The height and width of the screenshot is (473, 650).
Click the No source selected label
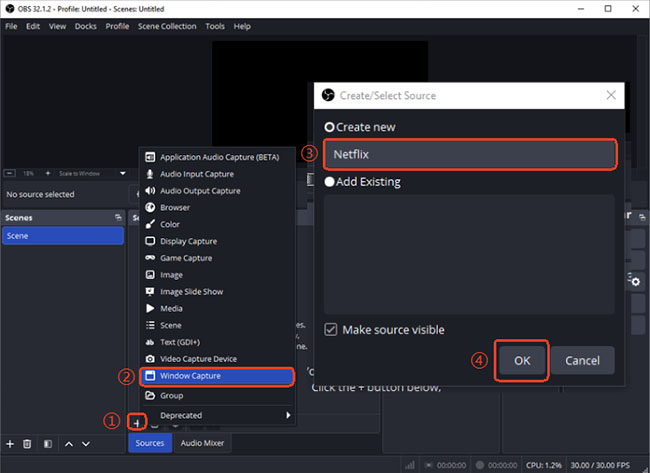pos(40,194)
